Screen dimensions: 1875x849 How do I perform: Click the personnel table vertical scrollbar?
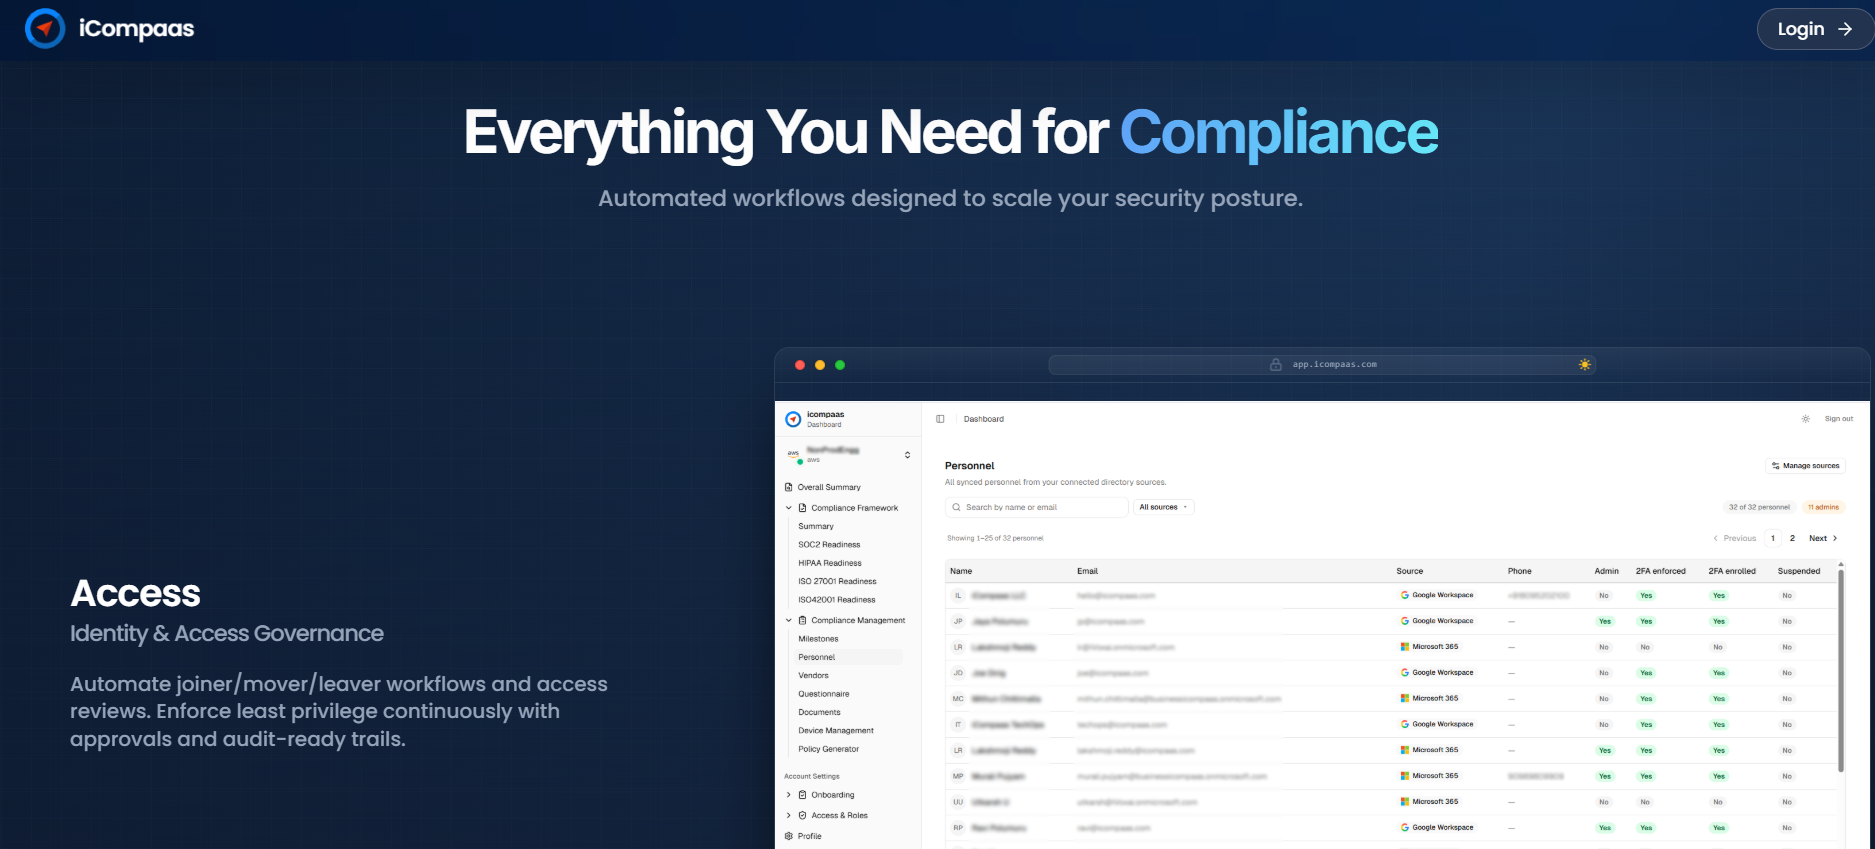click(1840, 665)
